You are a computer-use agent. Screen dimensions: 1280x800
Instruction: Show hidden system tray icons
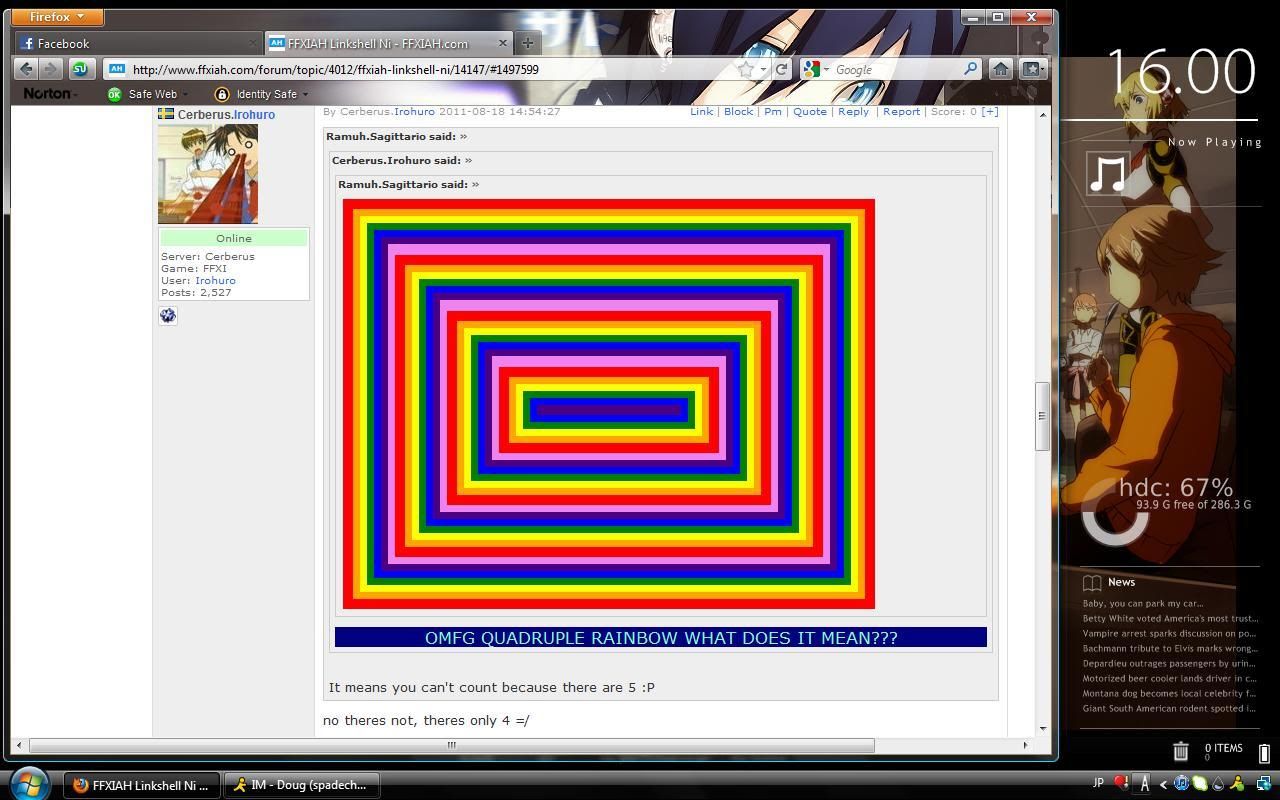point(1163,784)
